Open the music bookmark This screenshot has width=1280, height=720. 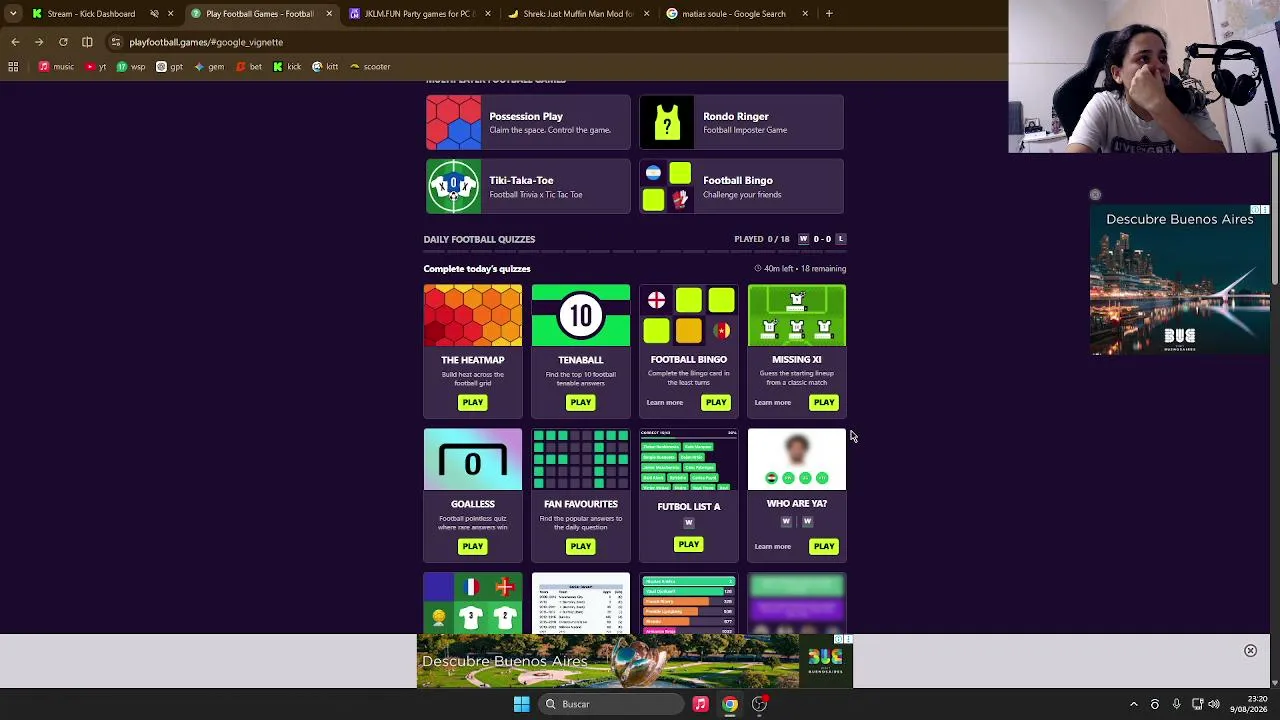pyautogui.click(x=56, y=67)
